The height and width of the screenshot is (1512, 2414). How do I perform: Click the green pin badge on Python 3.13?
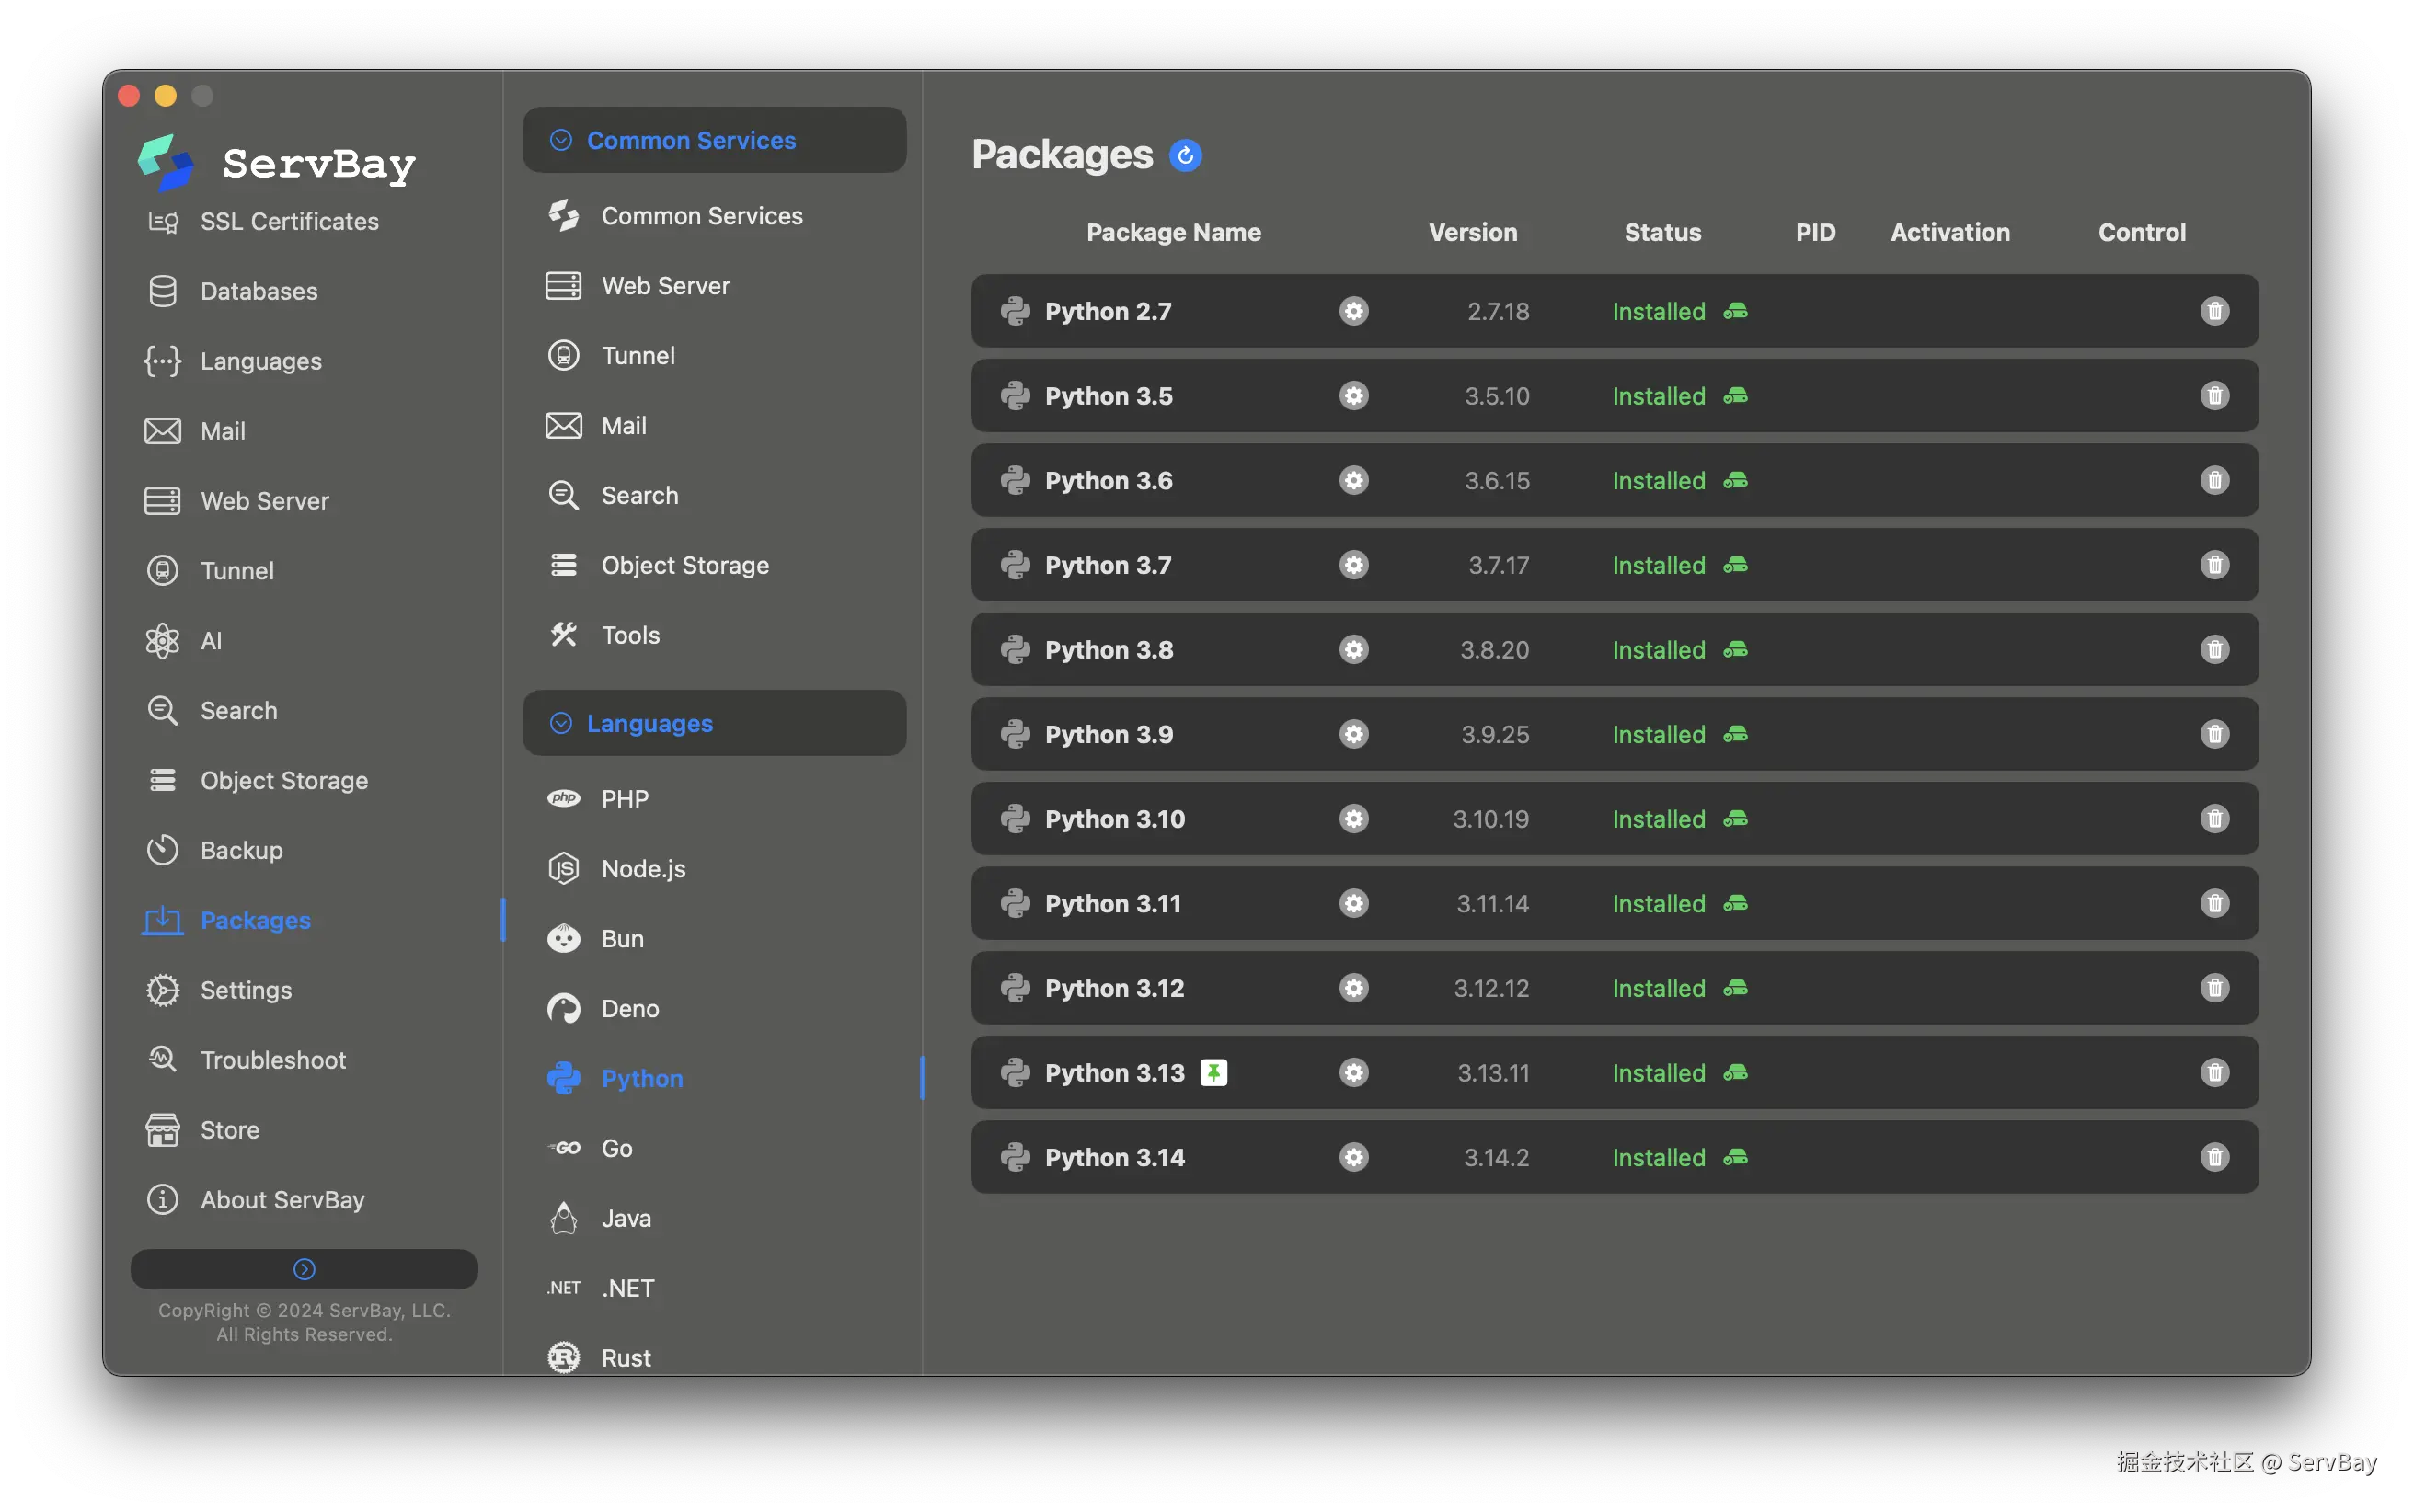[1213, 1073]
